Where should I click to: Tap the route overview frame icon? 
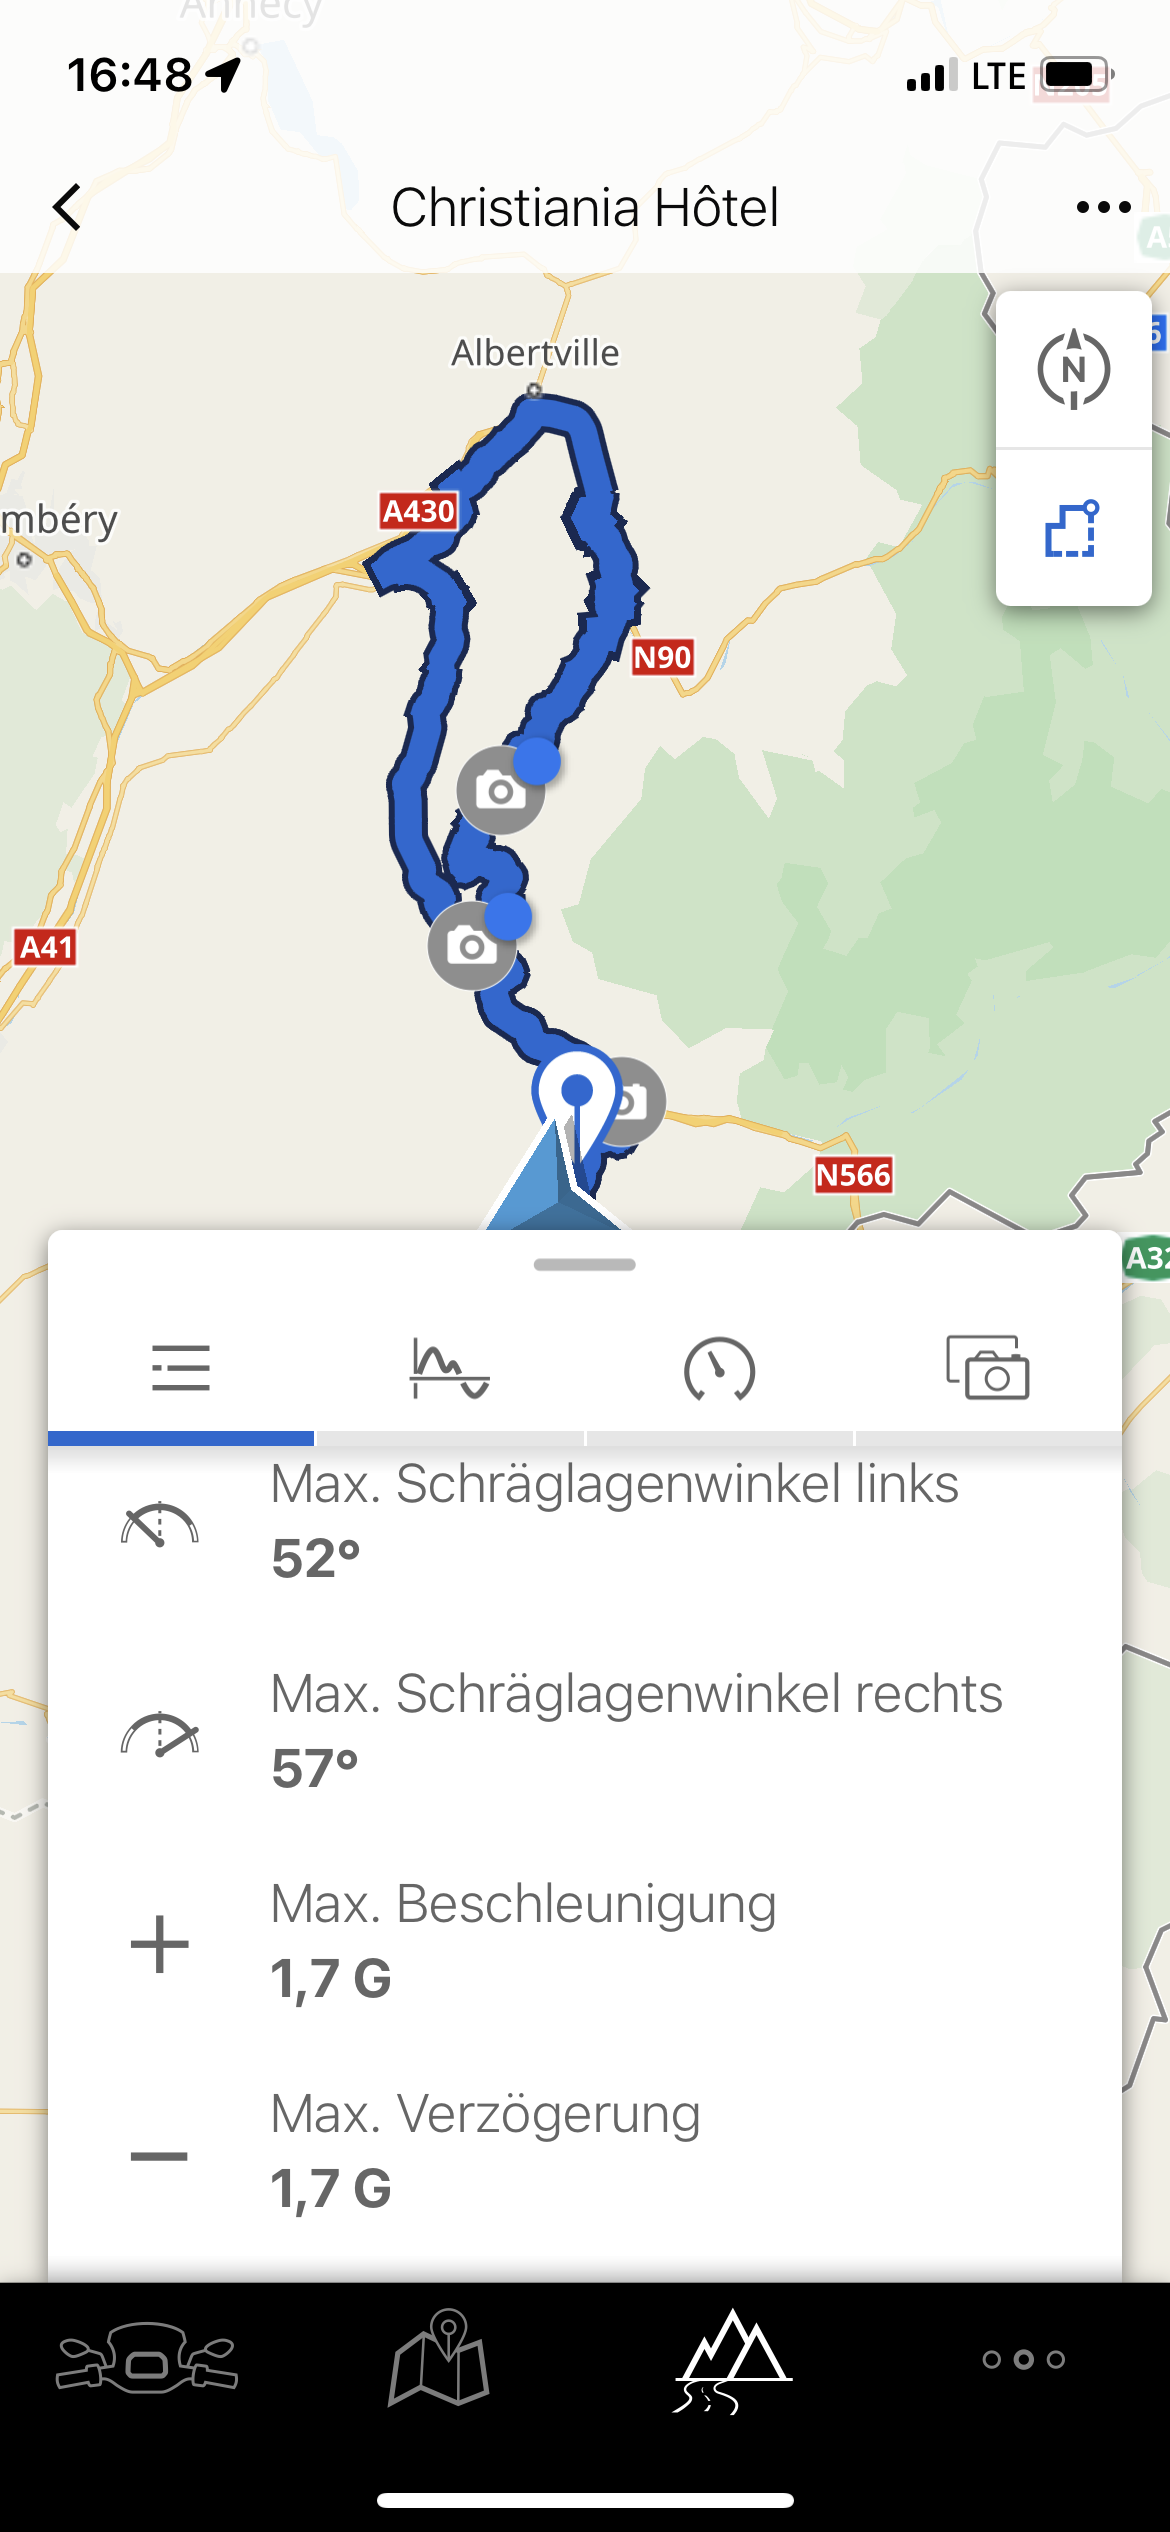click(1073, 529)
